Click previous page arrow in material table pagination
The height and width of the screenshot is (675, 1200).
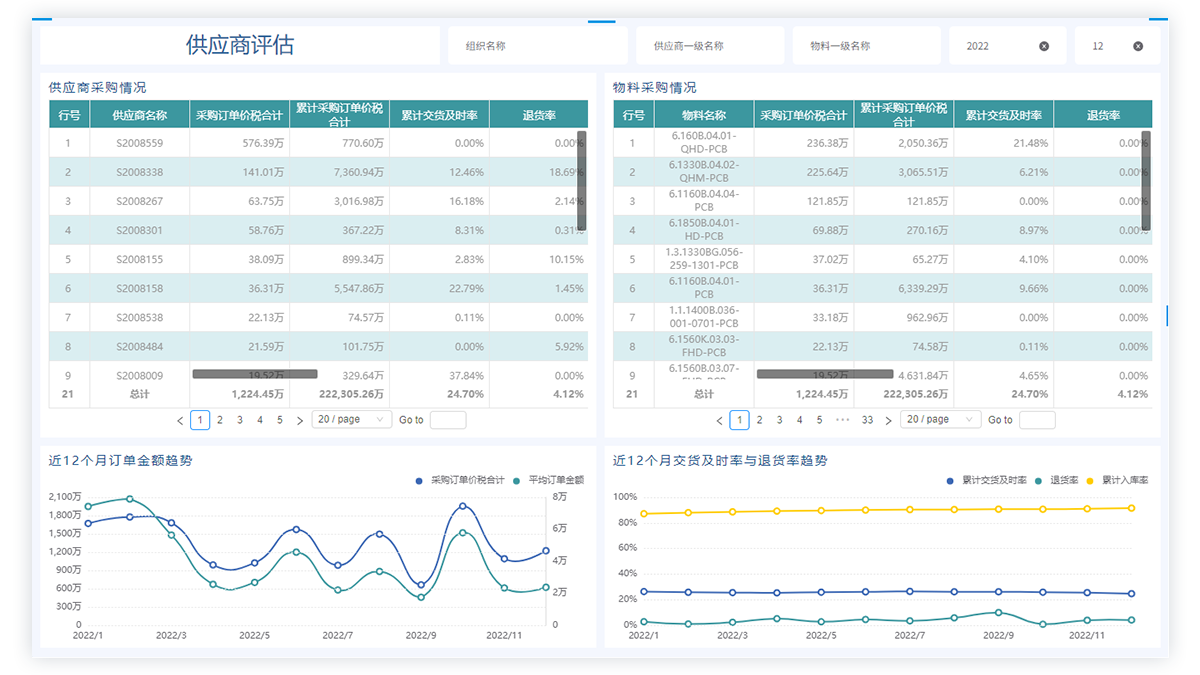tap(720, 421)
